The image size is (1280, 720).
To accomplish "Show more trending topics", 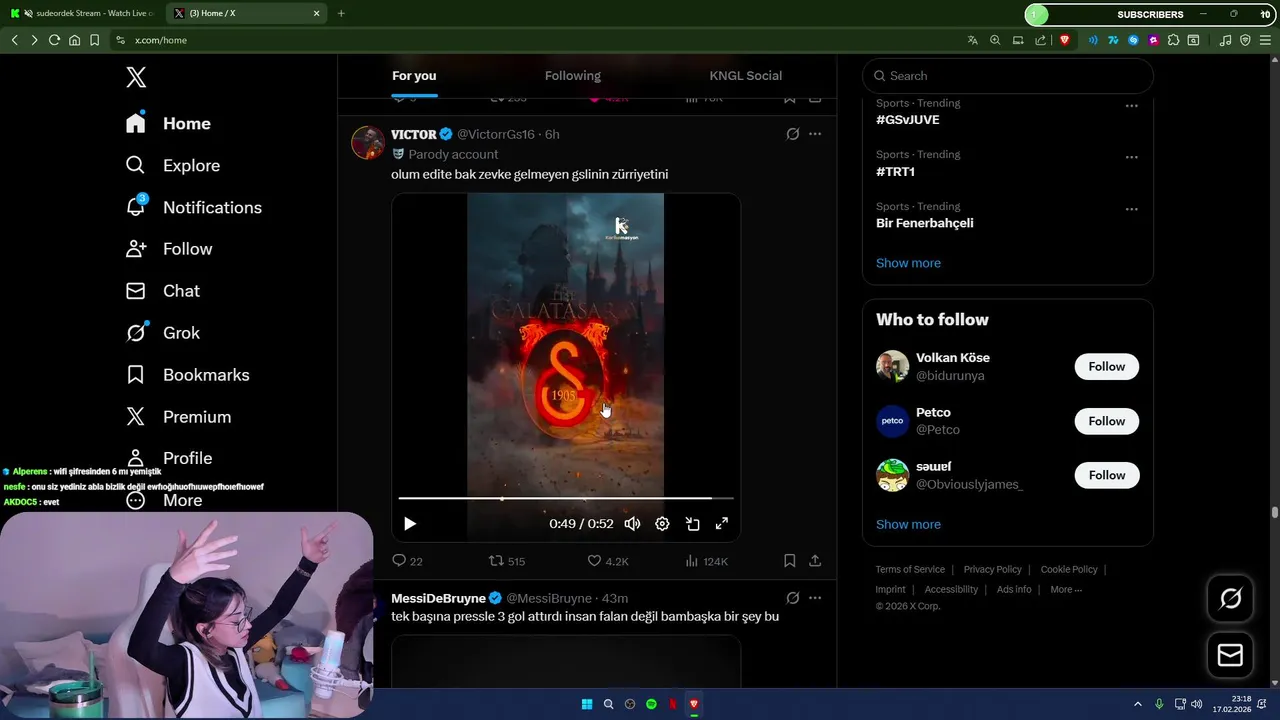I will (908, 263).
